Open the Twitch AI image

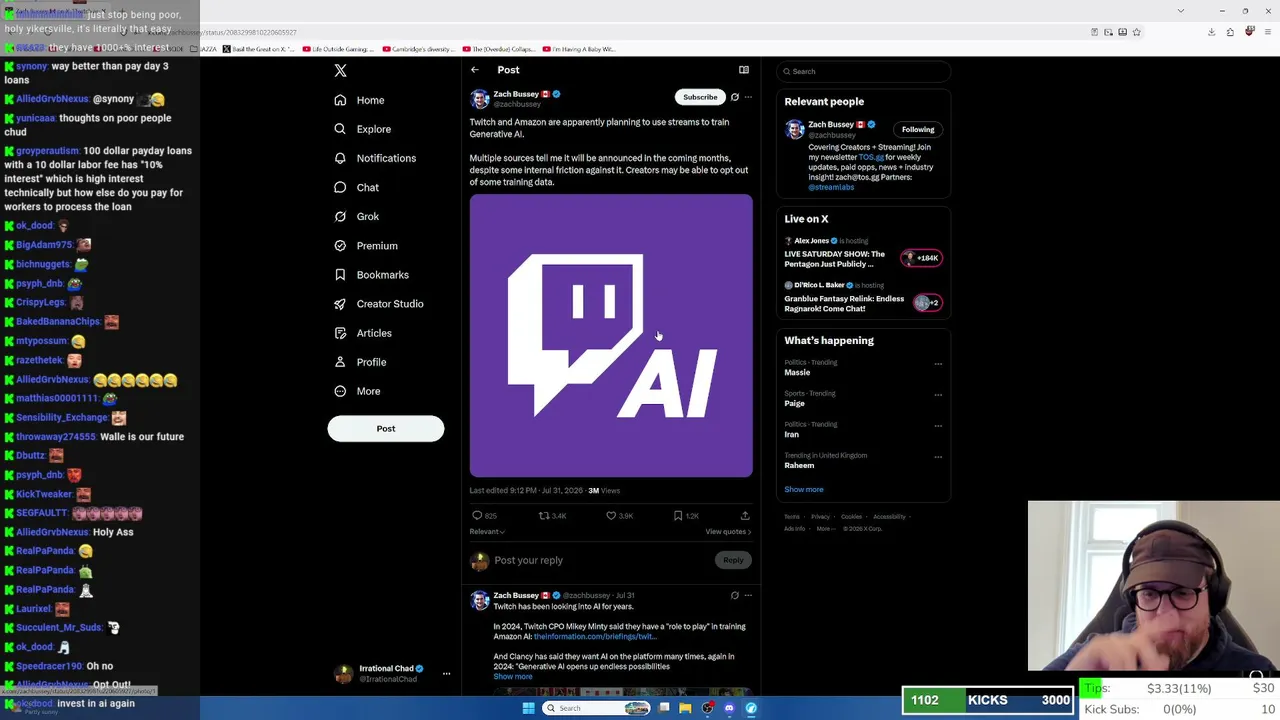coord(611,336)
